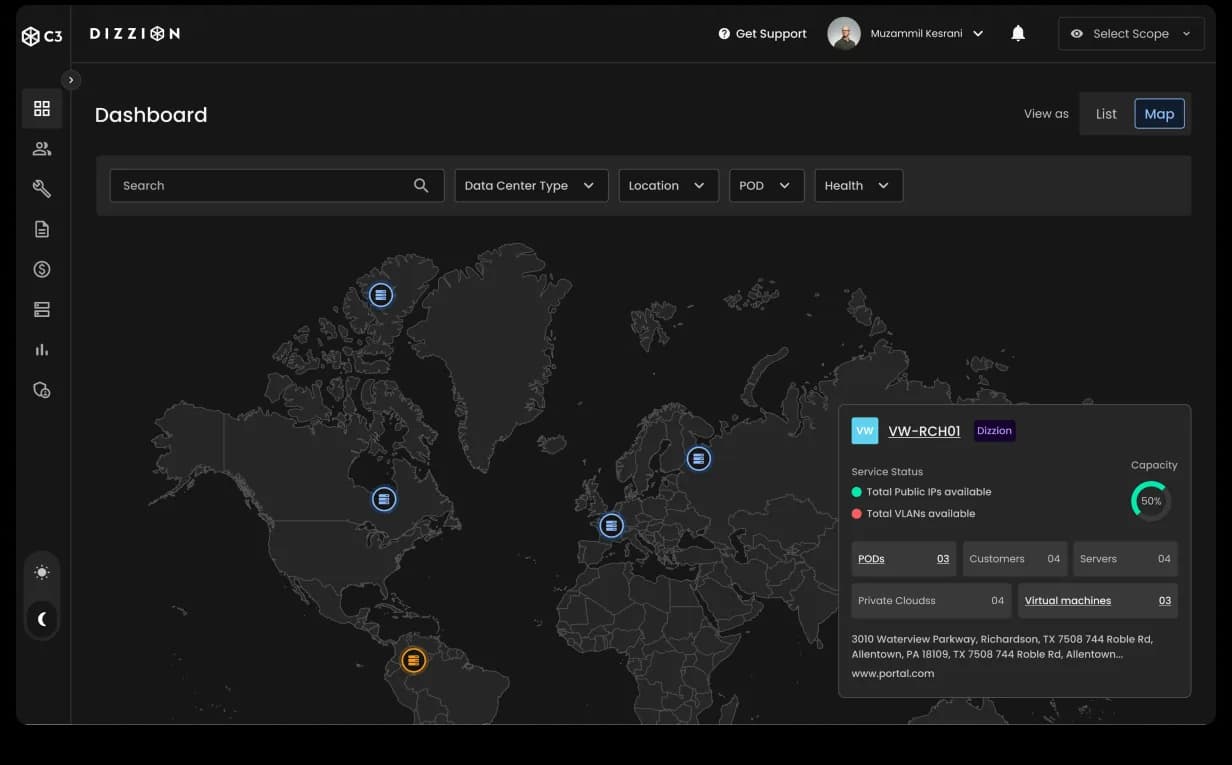The width and height of the screenshot is (1232, 765).
Task: Open the bar chart reports icon
Action: tap(42, 350)
